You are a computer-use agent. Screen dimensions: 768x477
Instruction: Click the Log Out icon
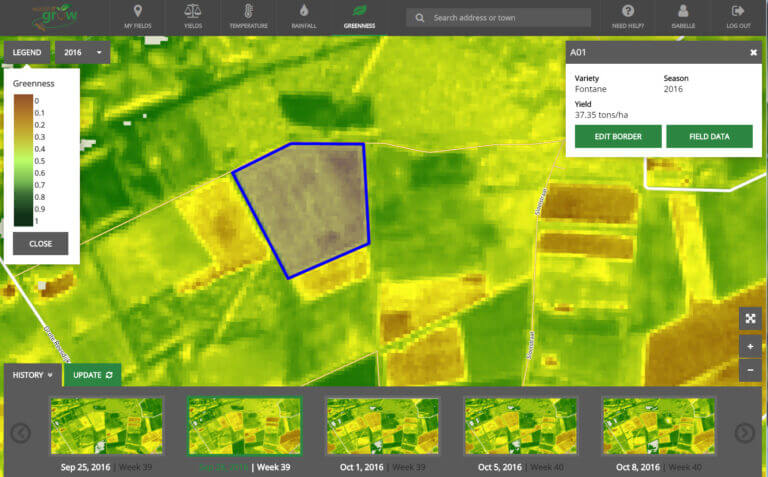[x=740, y=12]
